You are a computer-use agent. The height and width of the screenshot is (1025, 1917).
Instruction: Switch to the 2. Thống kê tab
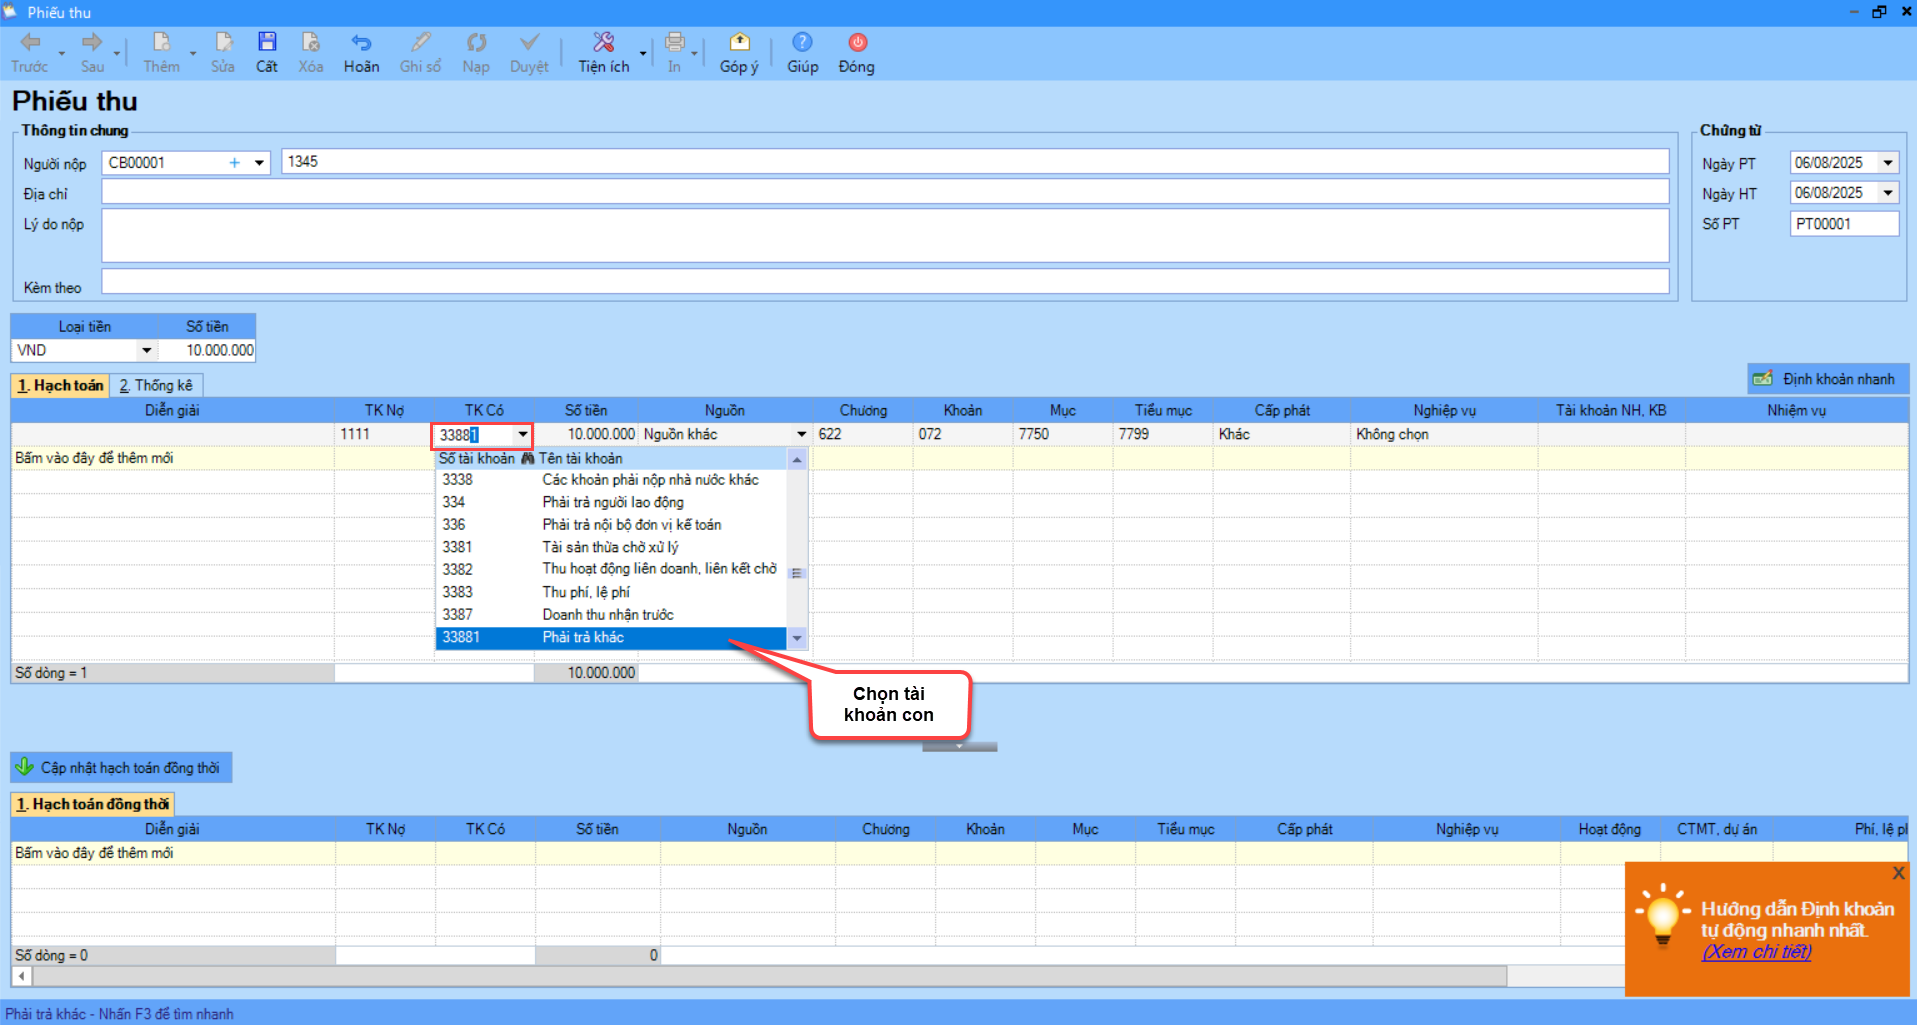pos(156,385)
